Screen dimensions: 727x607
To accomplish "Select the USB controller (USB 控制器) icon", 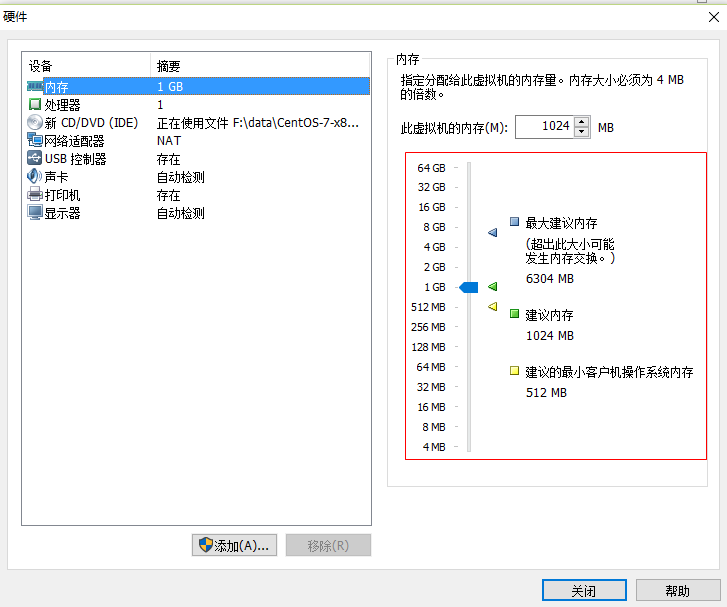I will point(35,159).
